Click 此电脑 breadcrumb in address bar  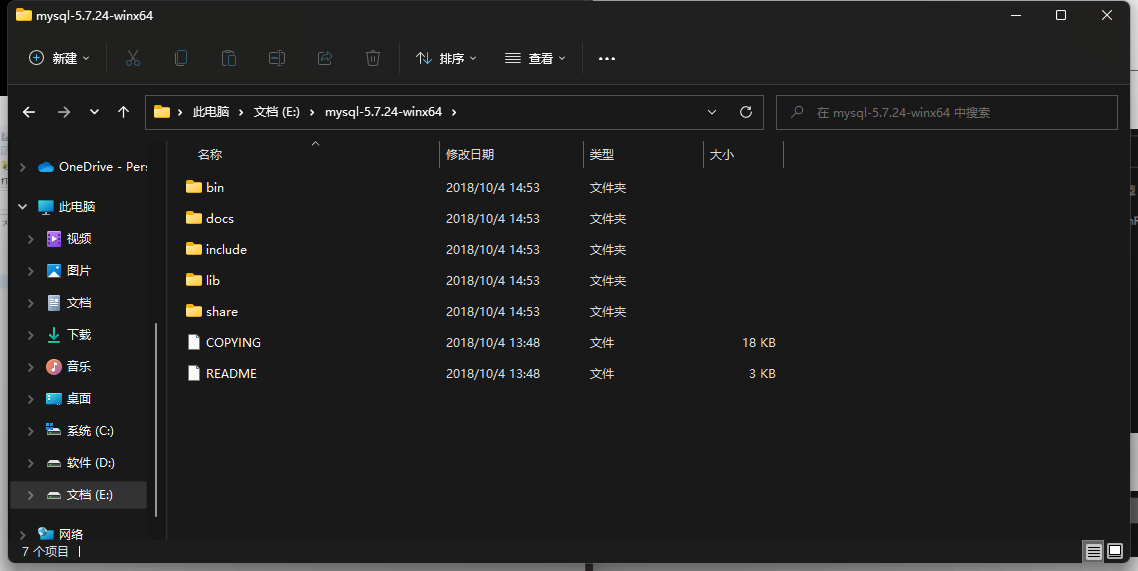click(211, 112)
